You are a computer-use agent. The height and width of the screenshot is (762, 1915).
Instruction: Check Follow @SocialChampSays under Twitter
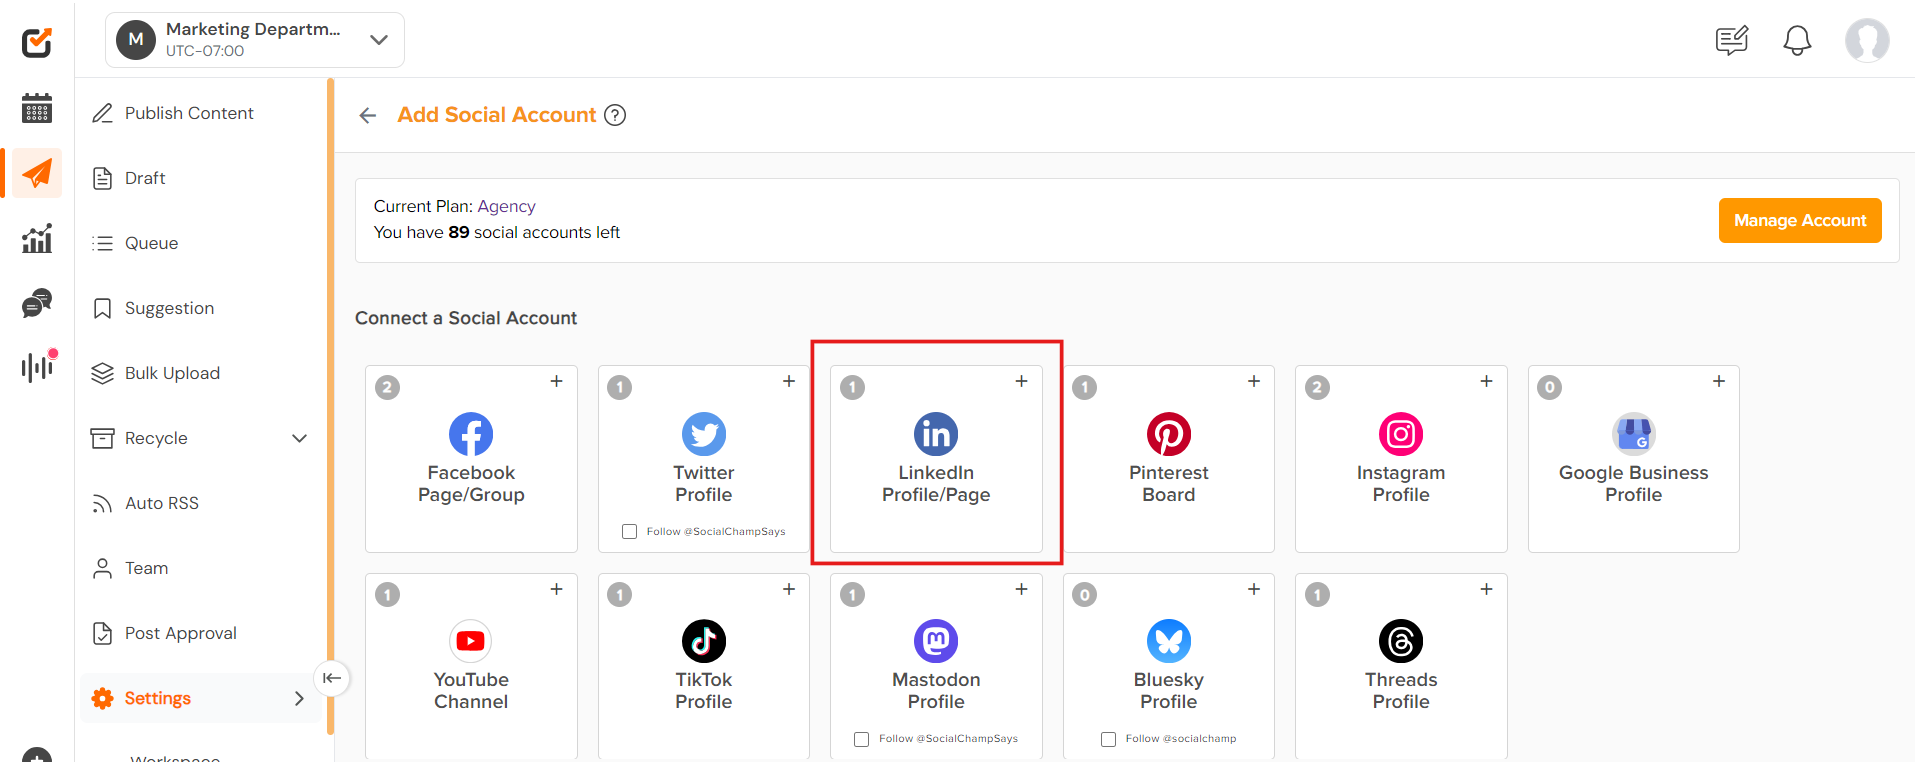(630, 532)
